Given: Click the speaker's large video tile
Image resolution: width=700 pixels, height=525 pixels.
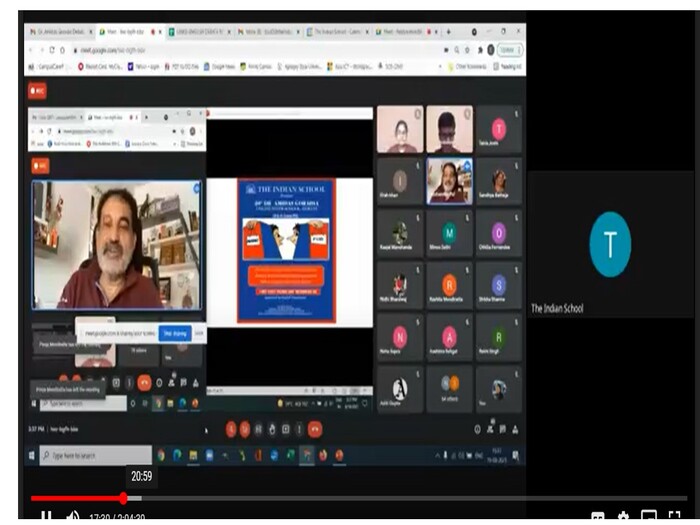Looking at the screenshot, I should pos(117,245).
